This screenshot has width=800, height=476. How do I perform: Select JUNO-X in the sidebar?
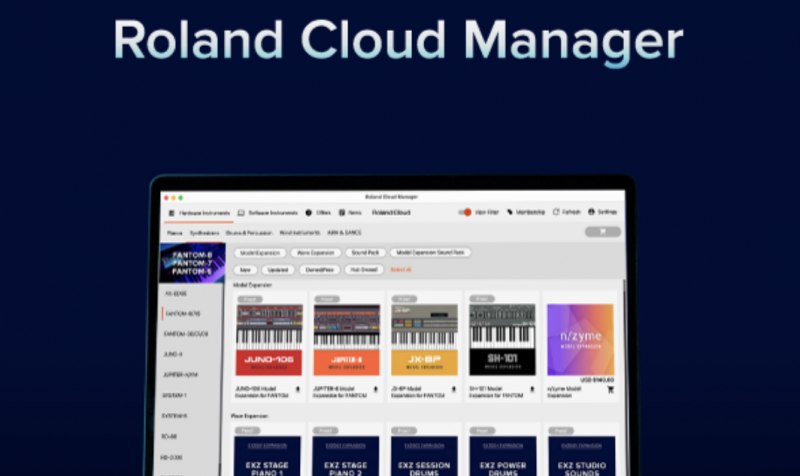click(172, 354)
